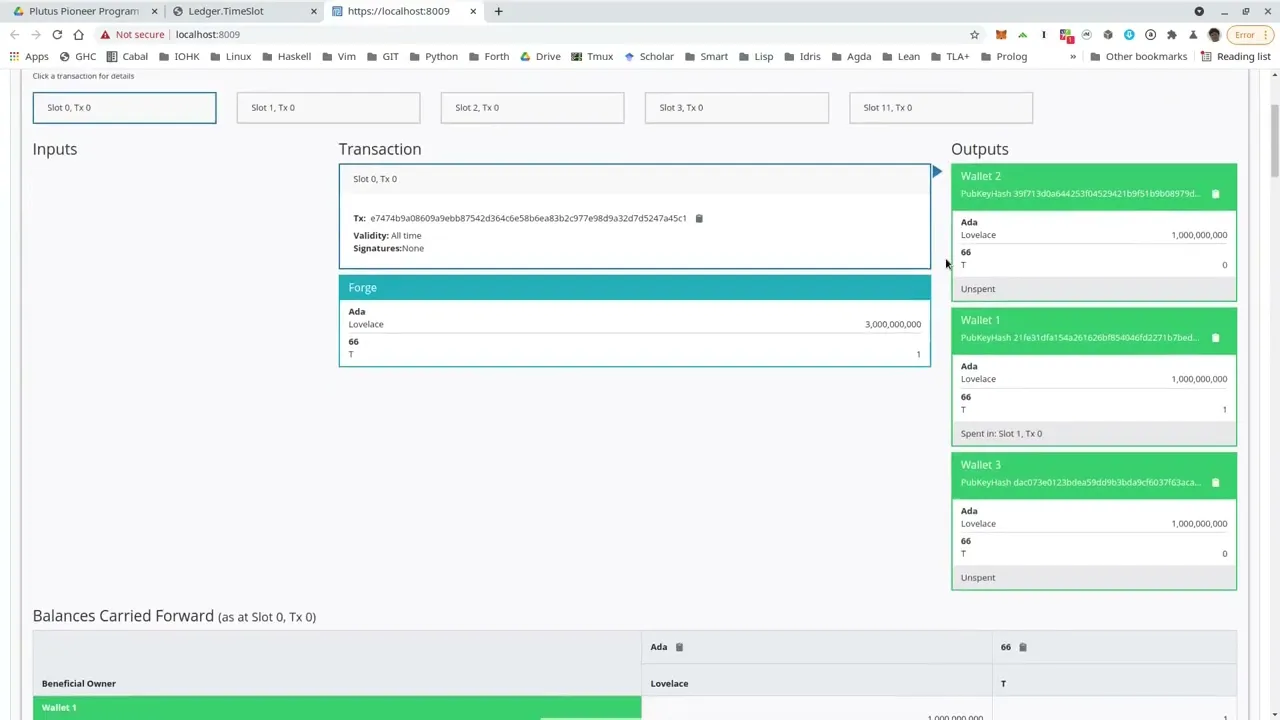Copy the 66 token in balances header
The image size is (1280, 720).
click(1022, 647)
